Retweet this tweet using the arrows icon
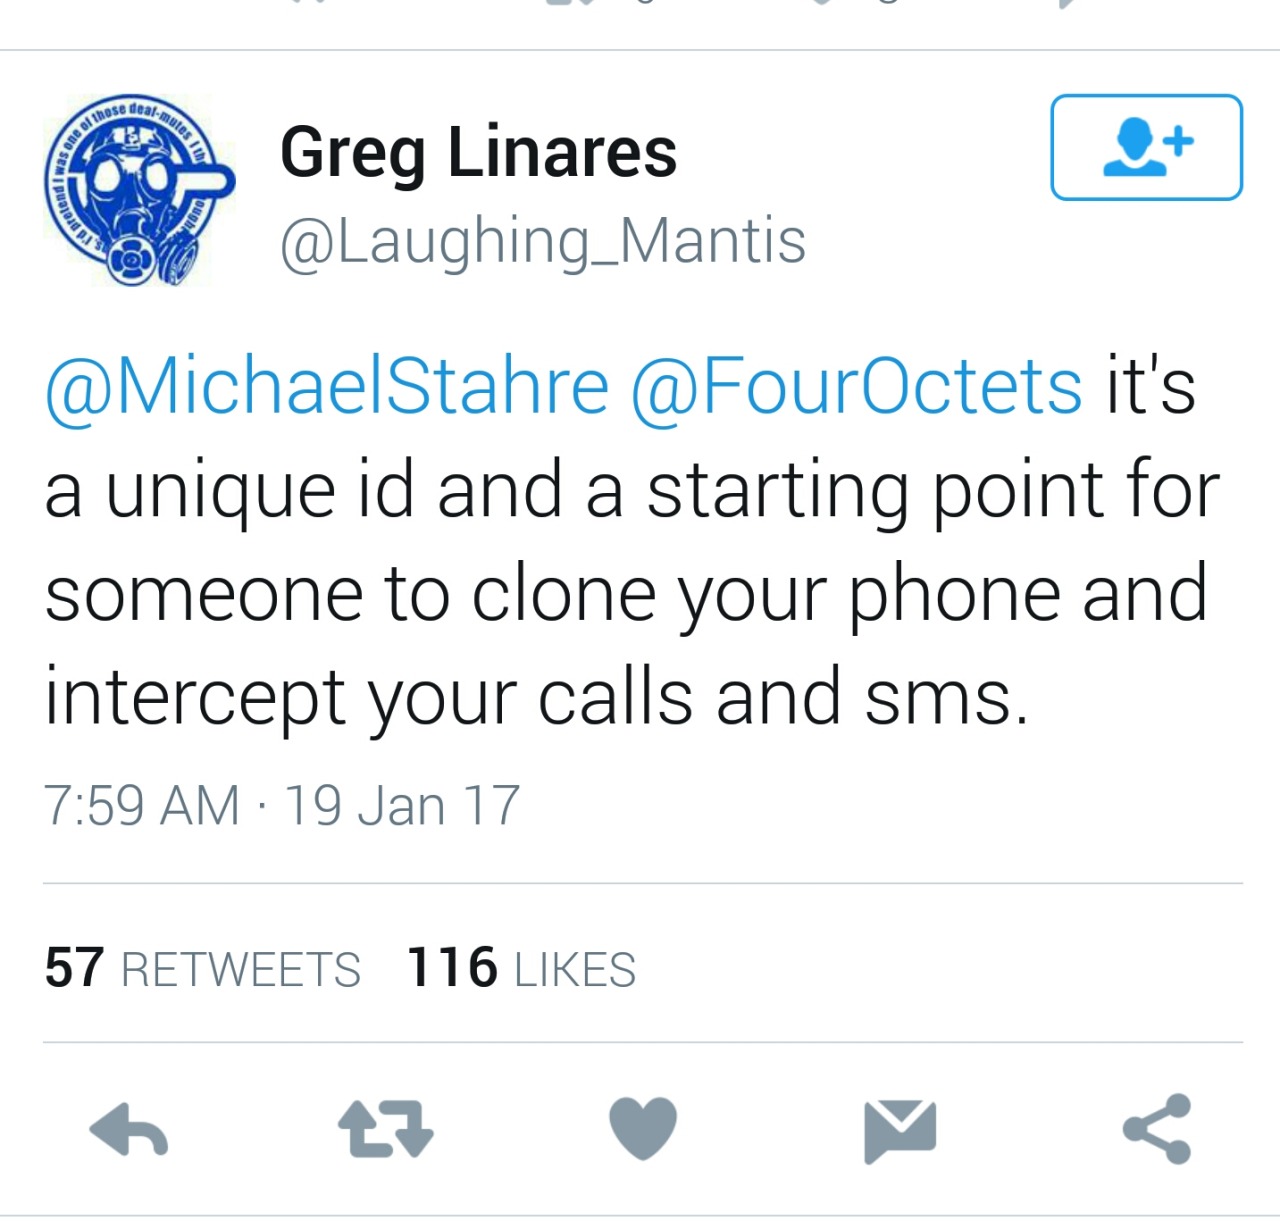The width and height of the screenshot is (1280, 1229). pos(386,1129)
